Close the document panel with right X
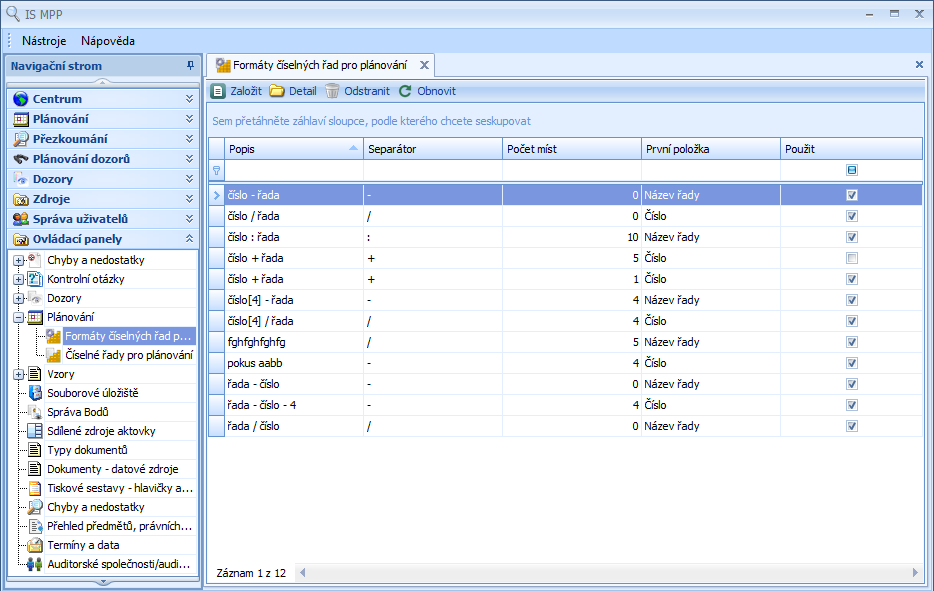The width and height of the screenshot is (934, 591). pos(919,64)
